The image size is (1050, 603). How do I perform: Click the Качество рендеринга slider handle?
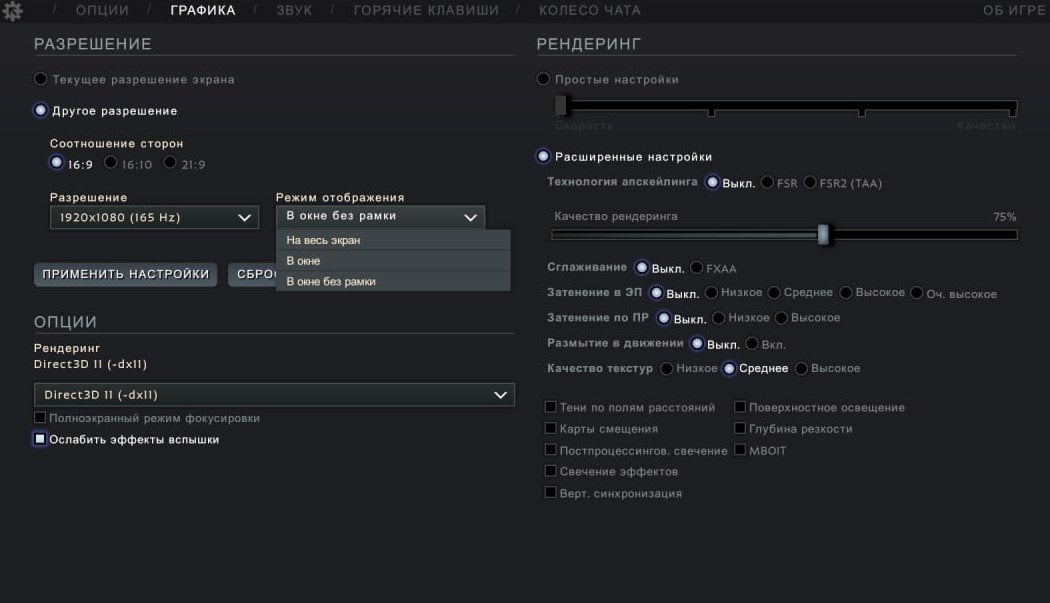(x=824, y=234)
